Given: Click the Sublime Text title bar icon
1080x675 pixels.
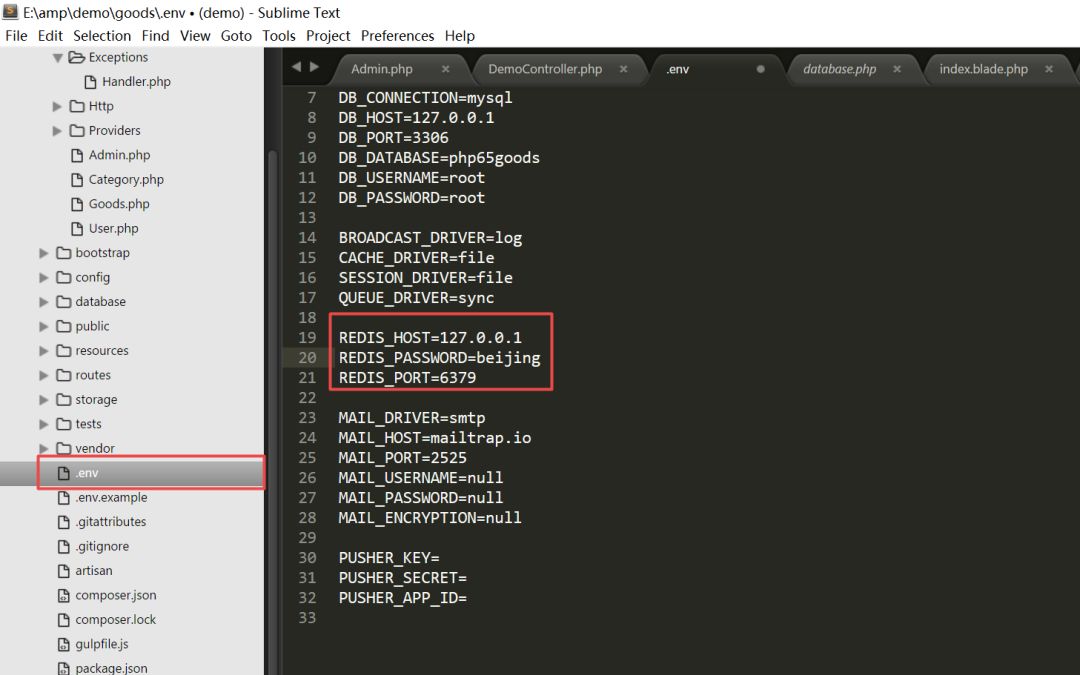Looking at the screenshot, I should [10, 12].
